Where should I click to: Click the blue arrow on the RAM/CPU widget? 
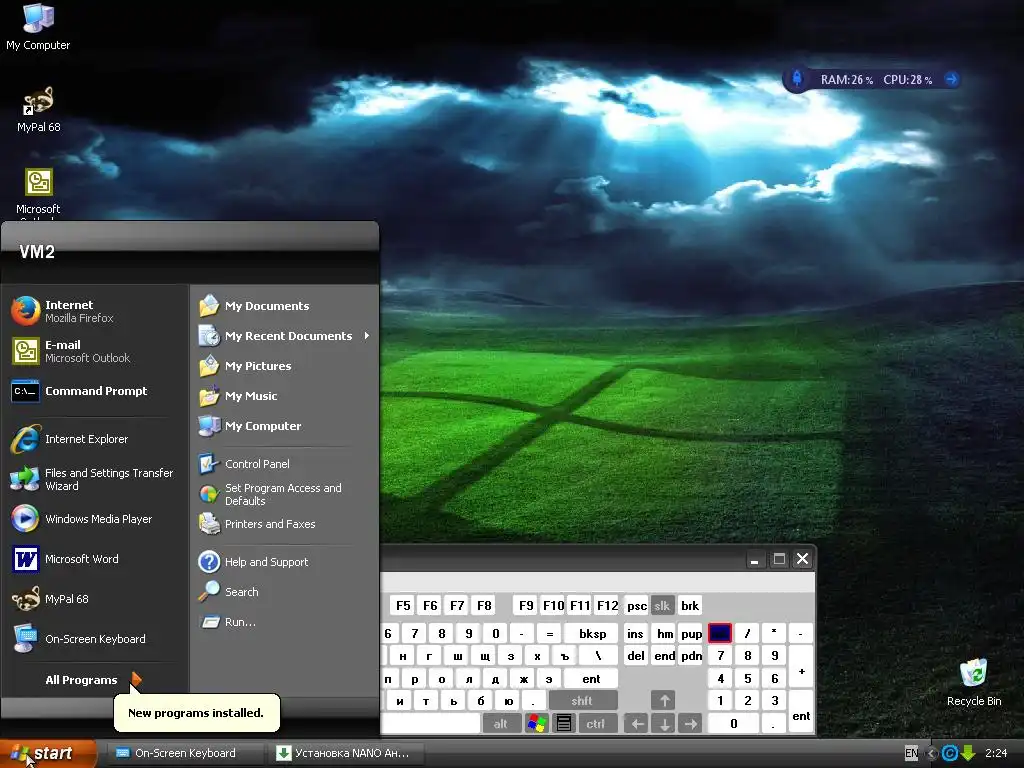(x=951, y=79)
